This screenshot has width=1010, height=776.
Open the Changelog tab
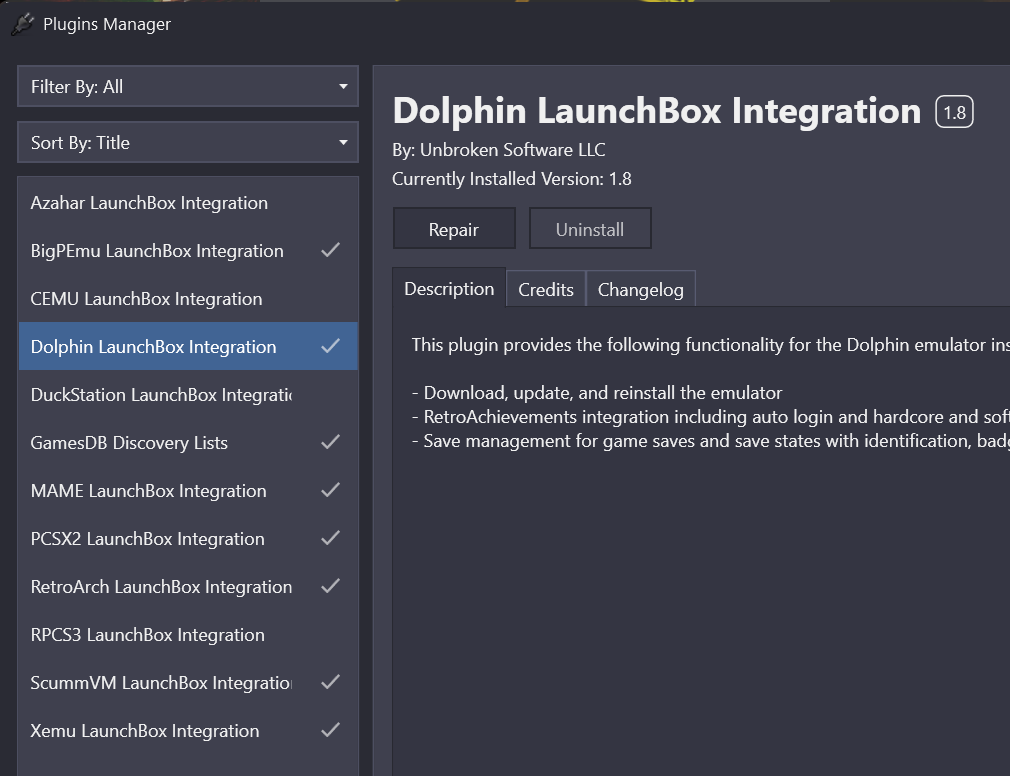point(640,290)
